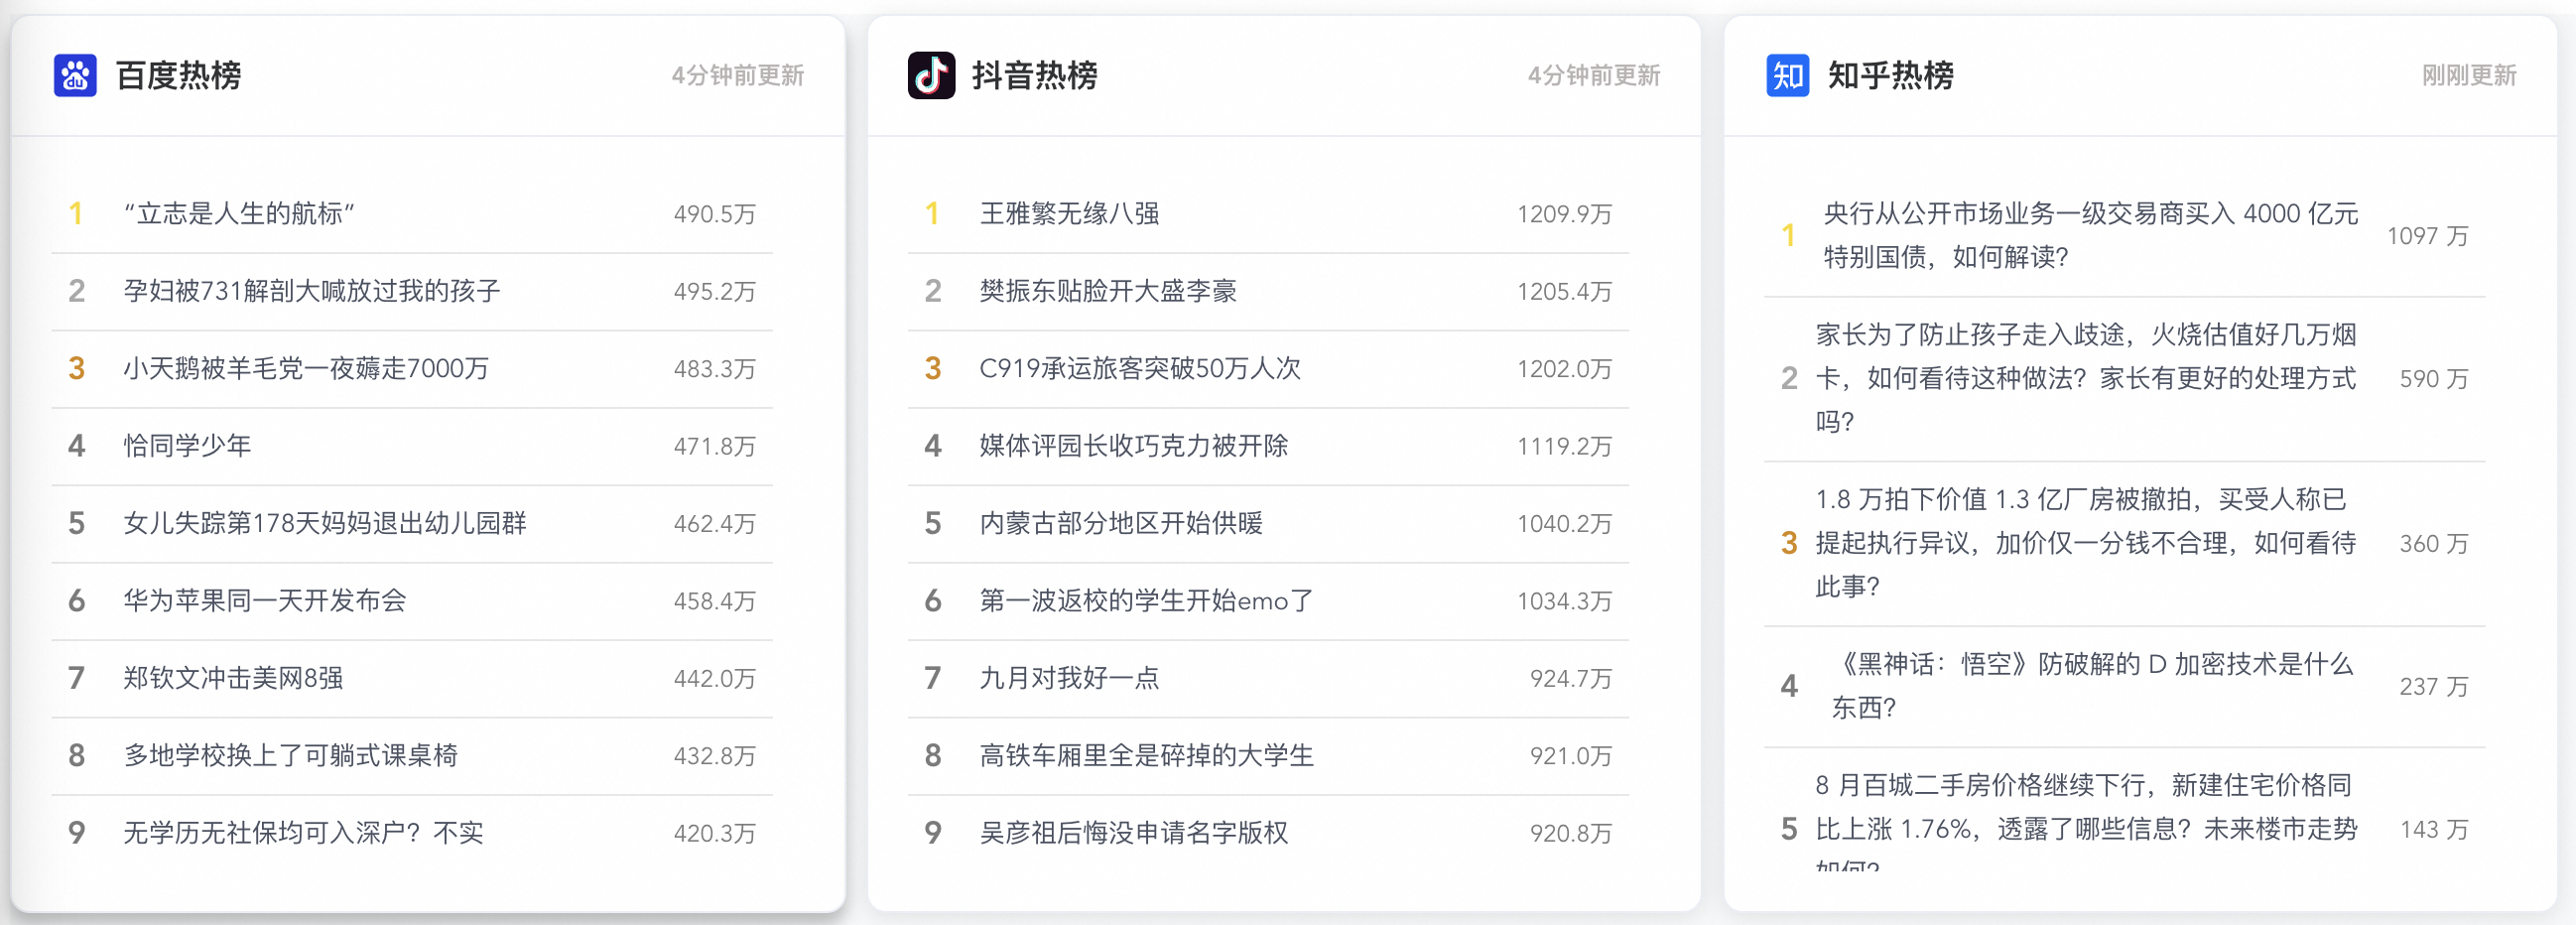Select Douyin entry 樊振东贴脸开大盛李豪
The image size is (2576, 925).
pyautogui.click(x=1108, y=291)
